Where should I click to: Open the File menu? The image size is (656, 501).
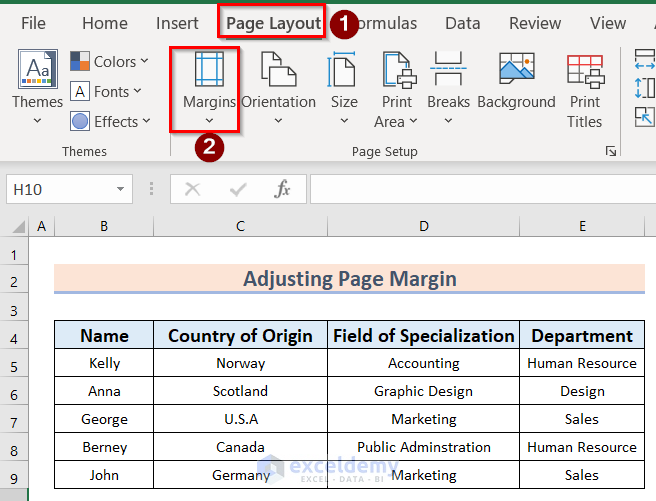33,23
